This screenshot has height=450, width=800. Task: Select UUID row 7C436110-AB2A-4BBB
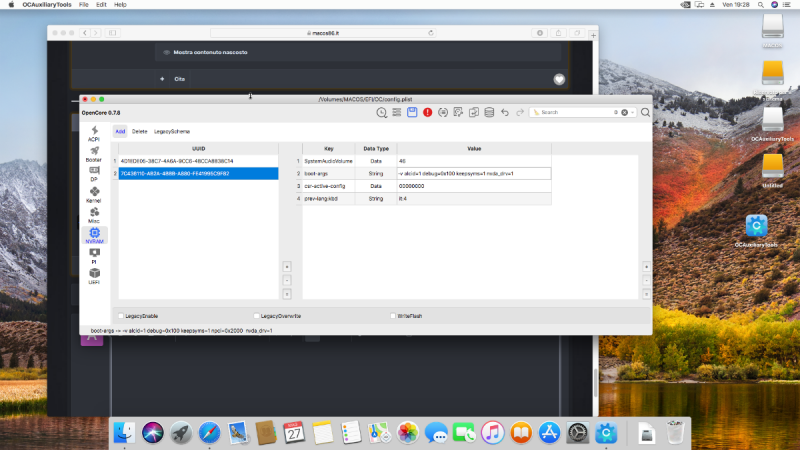[198, 173]
